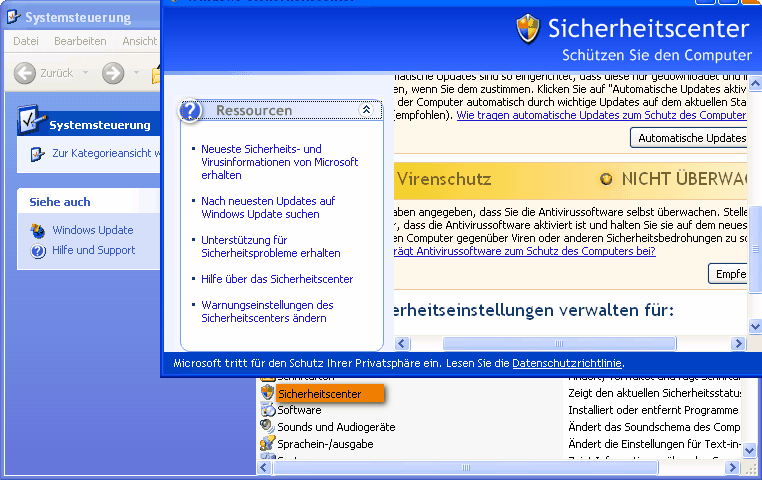Open the Datenschutzrichtlinie link
Viewport: 762px width, 480px height.
[x=567, y=363]
